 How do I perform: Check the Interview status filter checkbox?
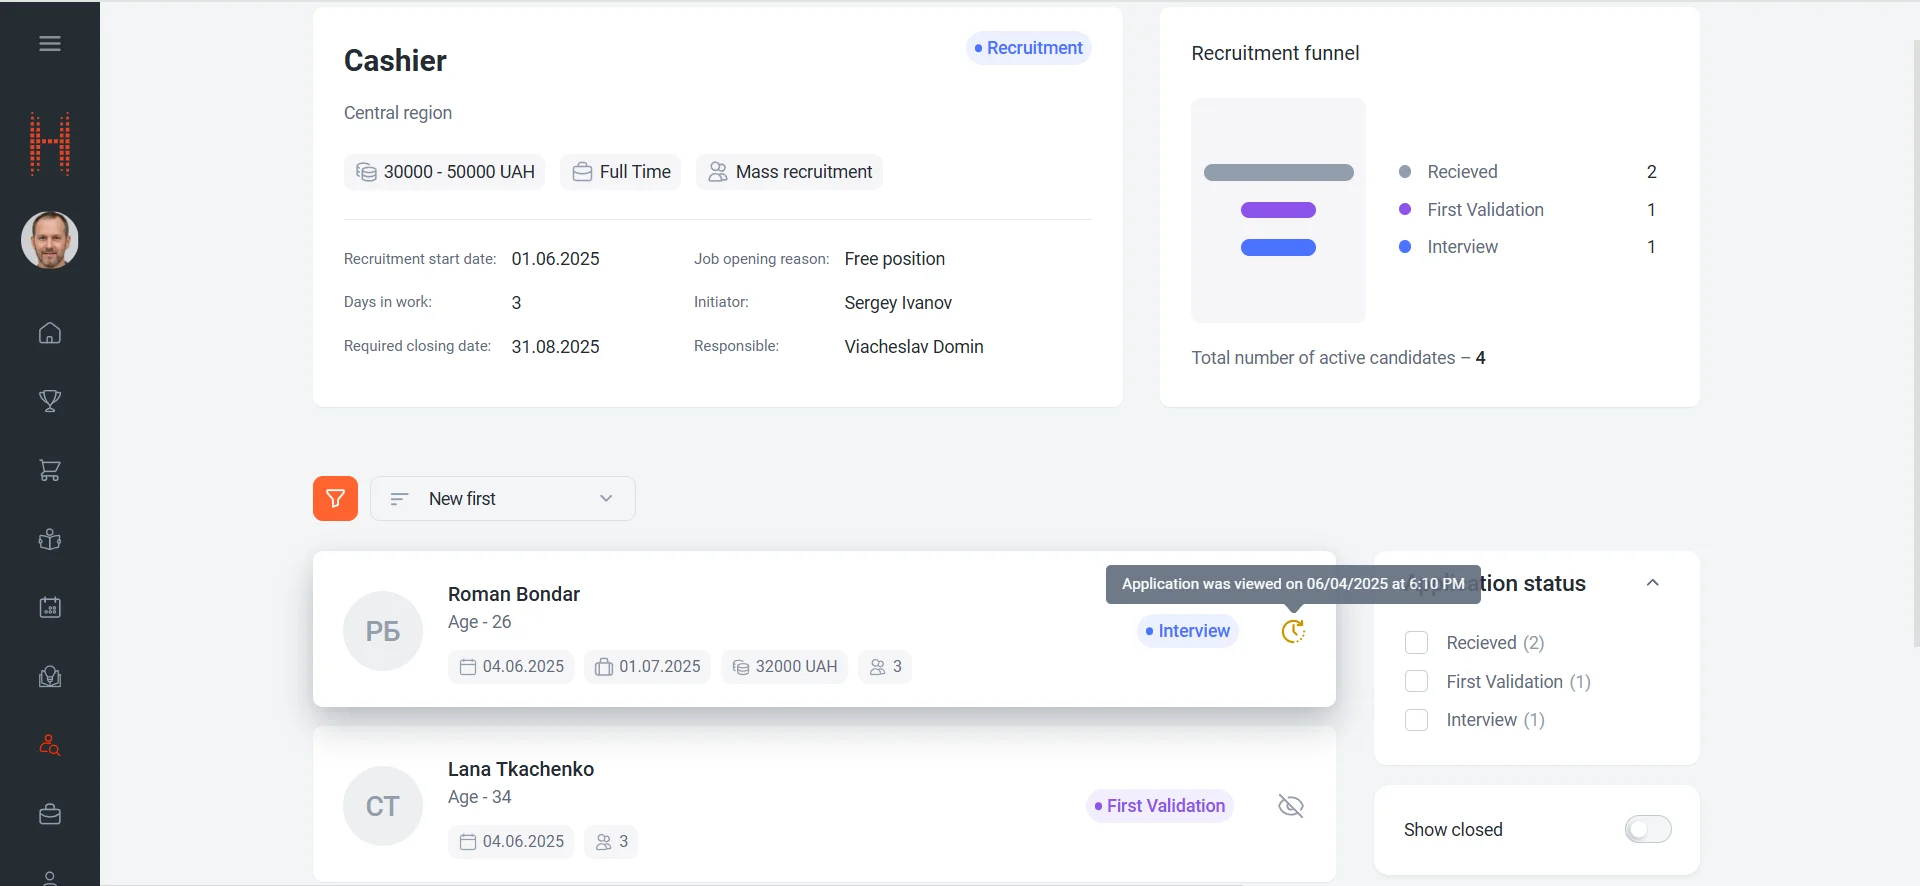point(1416,720)
